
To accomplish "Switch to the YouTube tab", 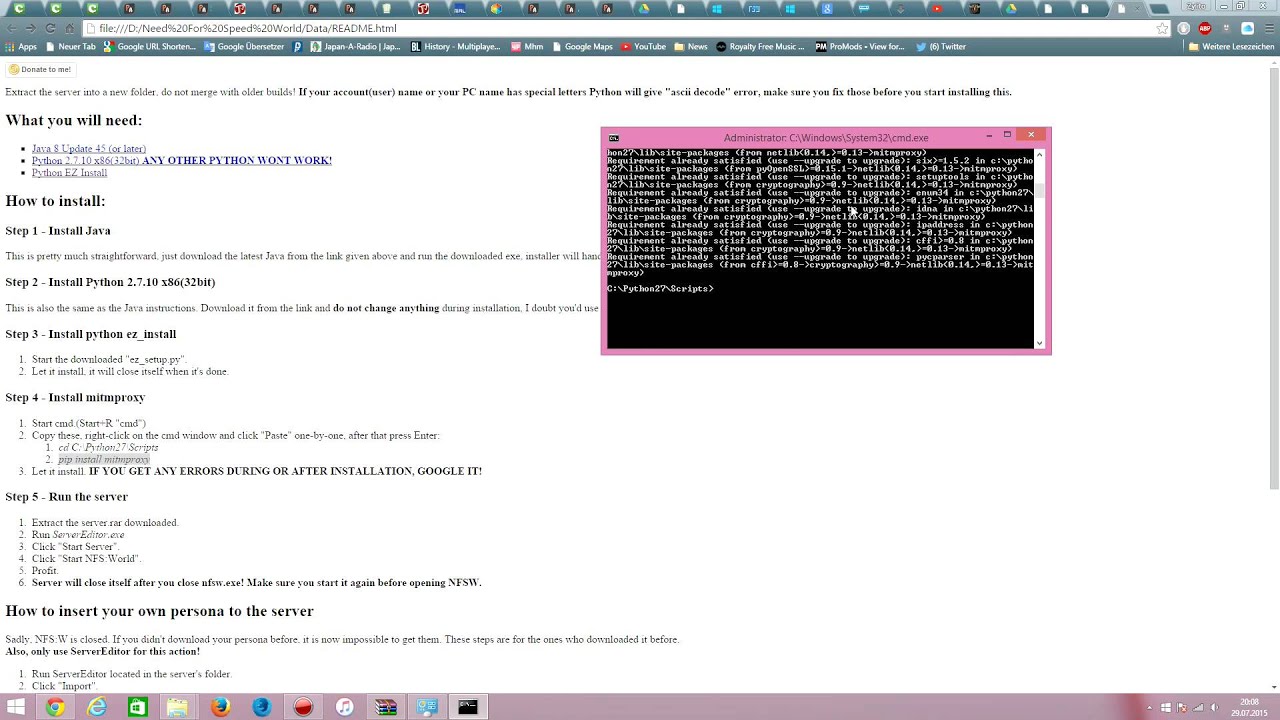I will click(x=937, y=9).
